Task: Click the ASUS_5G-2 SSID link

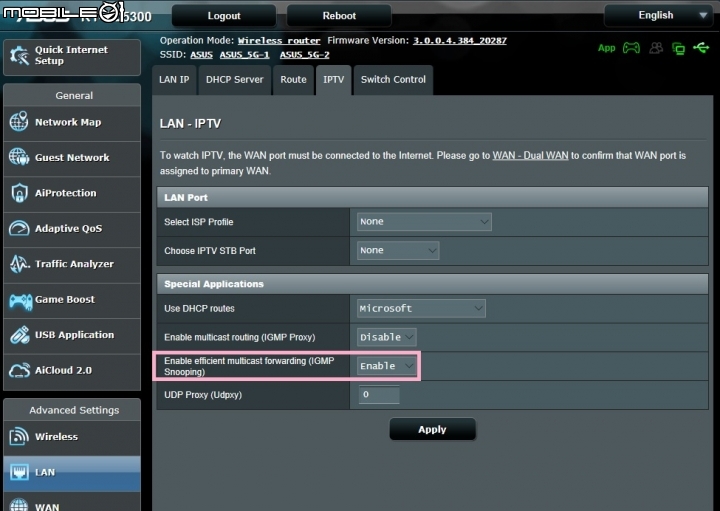Action: tap(304, 55)
